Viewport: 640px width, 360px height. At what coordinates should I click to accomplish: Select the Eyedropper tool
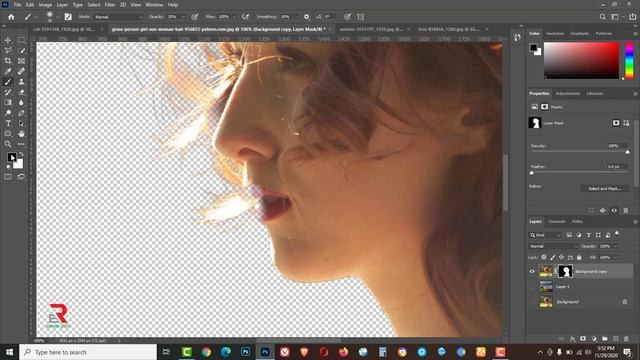[x=8, y=71]
